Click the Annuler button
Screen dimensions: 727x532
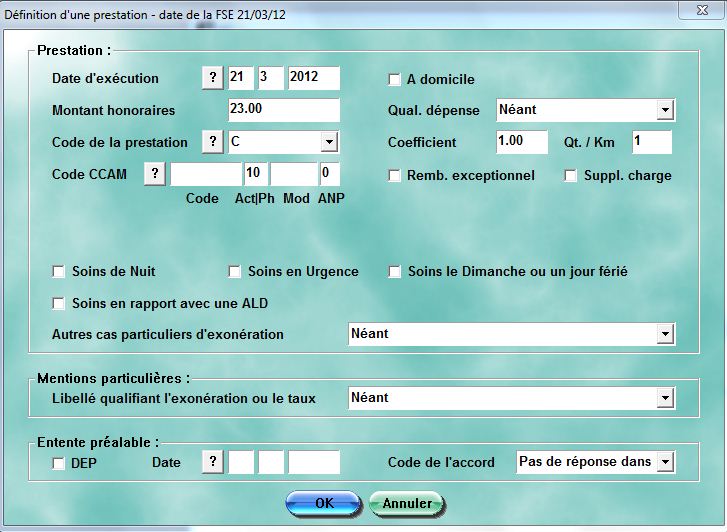tap(407, 504)
